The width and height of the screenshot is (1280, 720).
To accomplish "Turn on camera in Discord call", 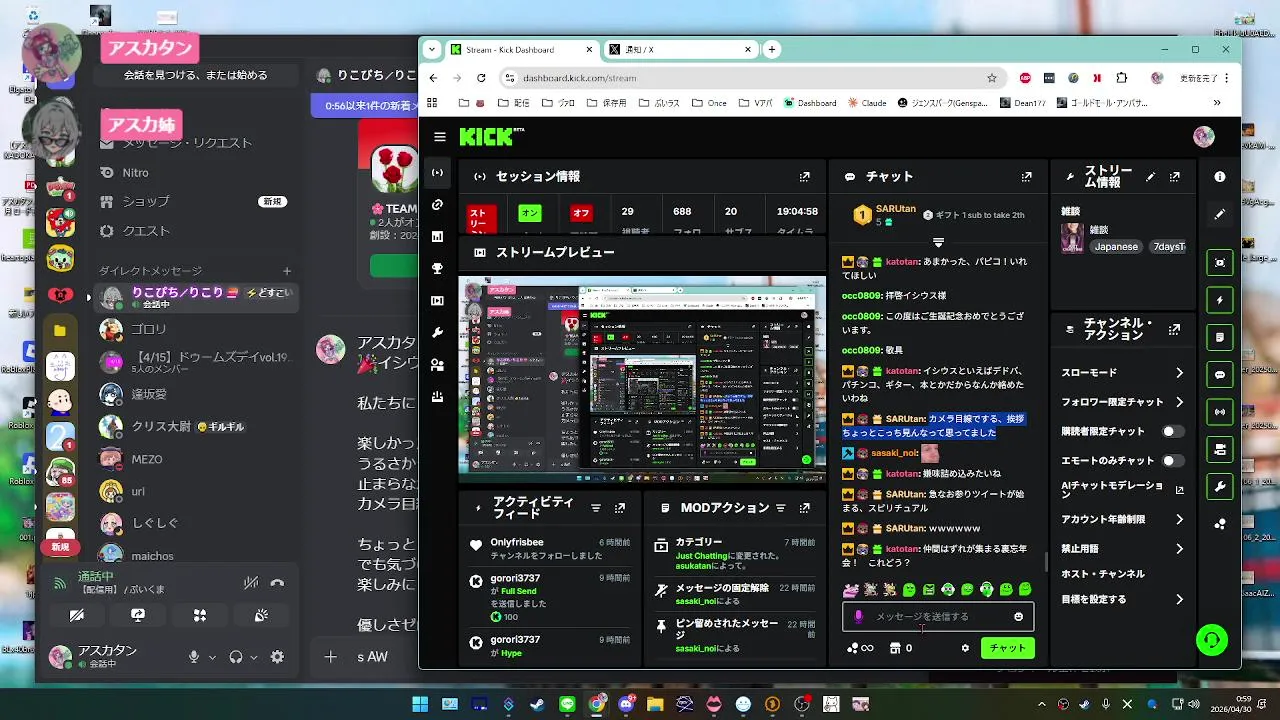I will click(77, 615).
